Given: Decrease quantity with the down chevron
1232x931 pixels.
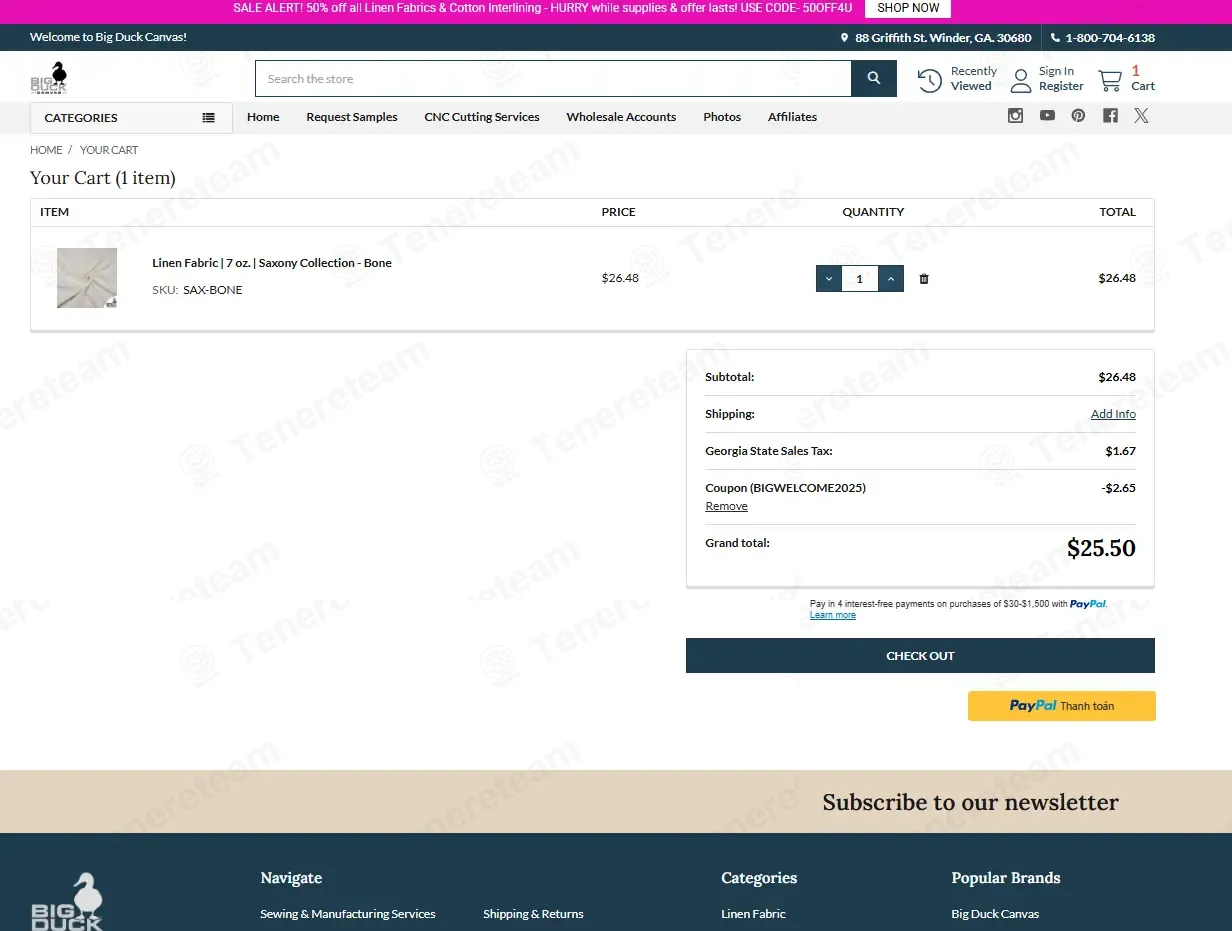Looking at the screenshot, I should [829, 279].
